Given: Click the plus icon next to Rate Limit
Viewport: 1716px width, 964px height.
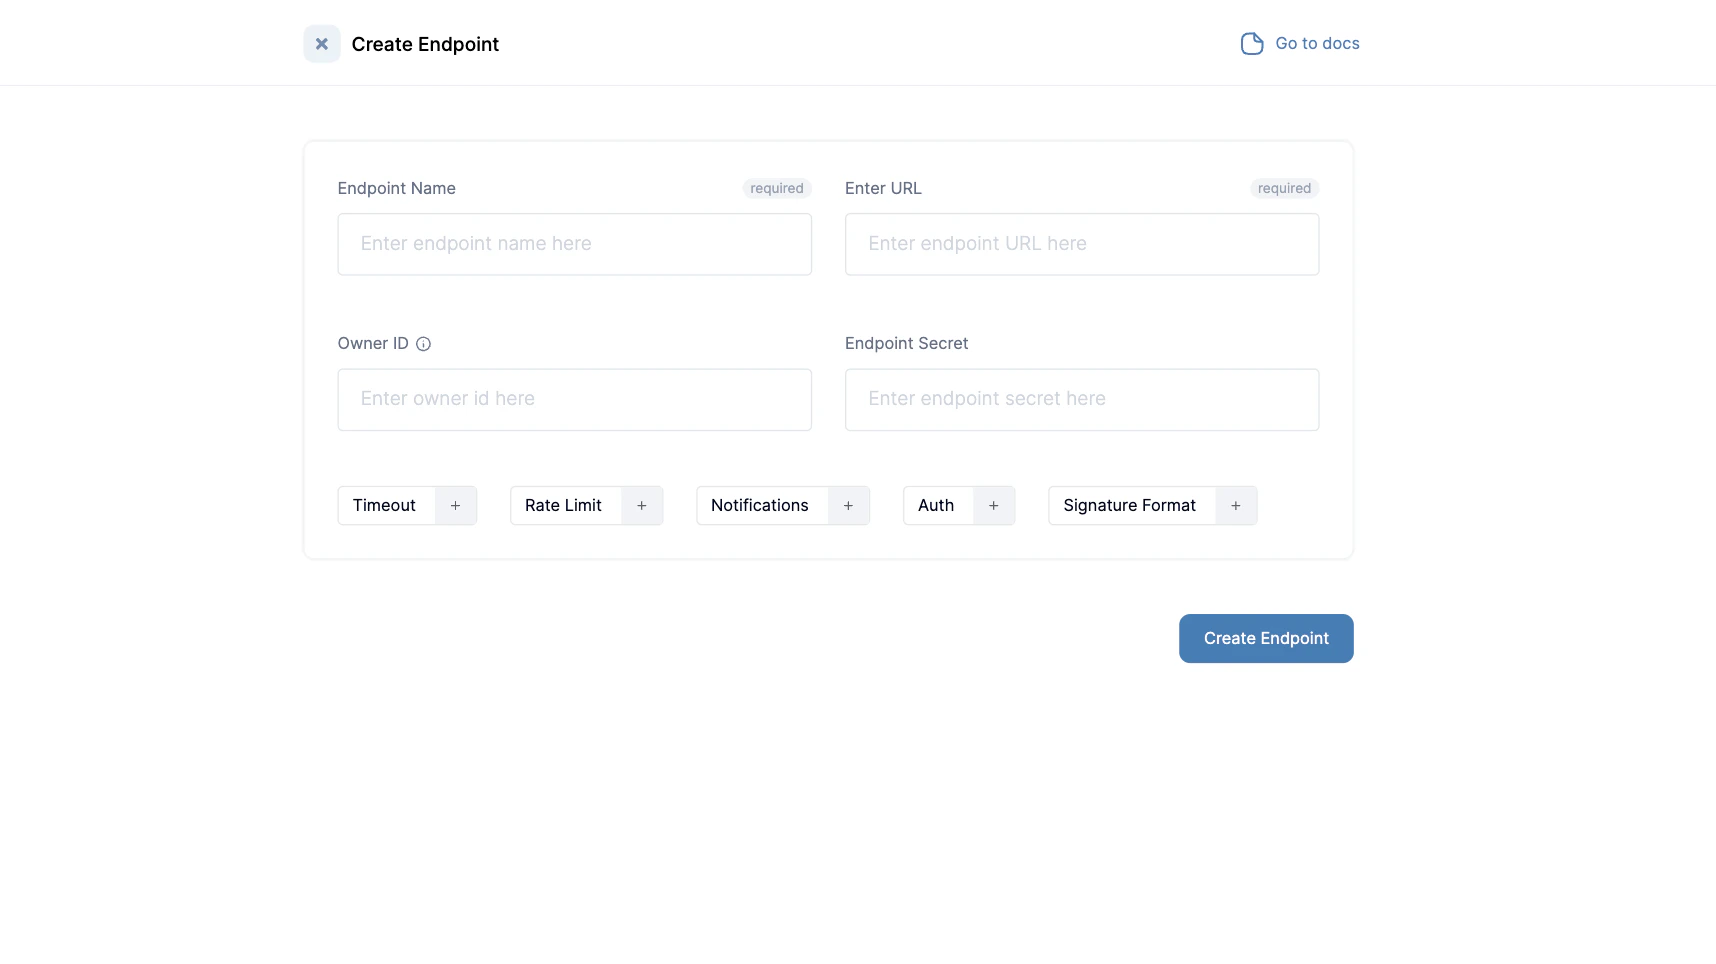Looking at the screenshot, I should (641, 505).
